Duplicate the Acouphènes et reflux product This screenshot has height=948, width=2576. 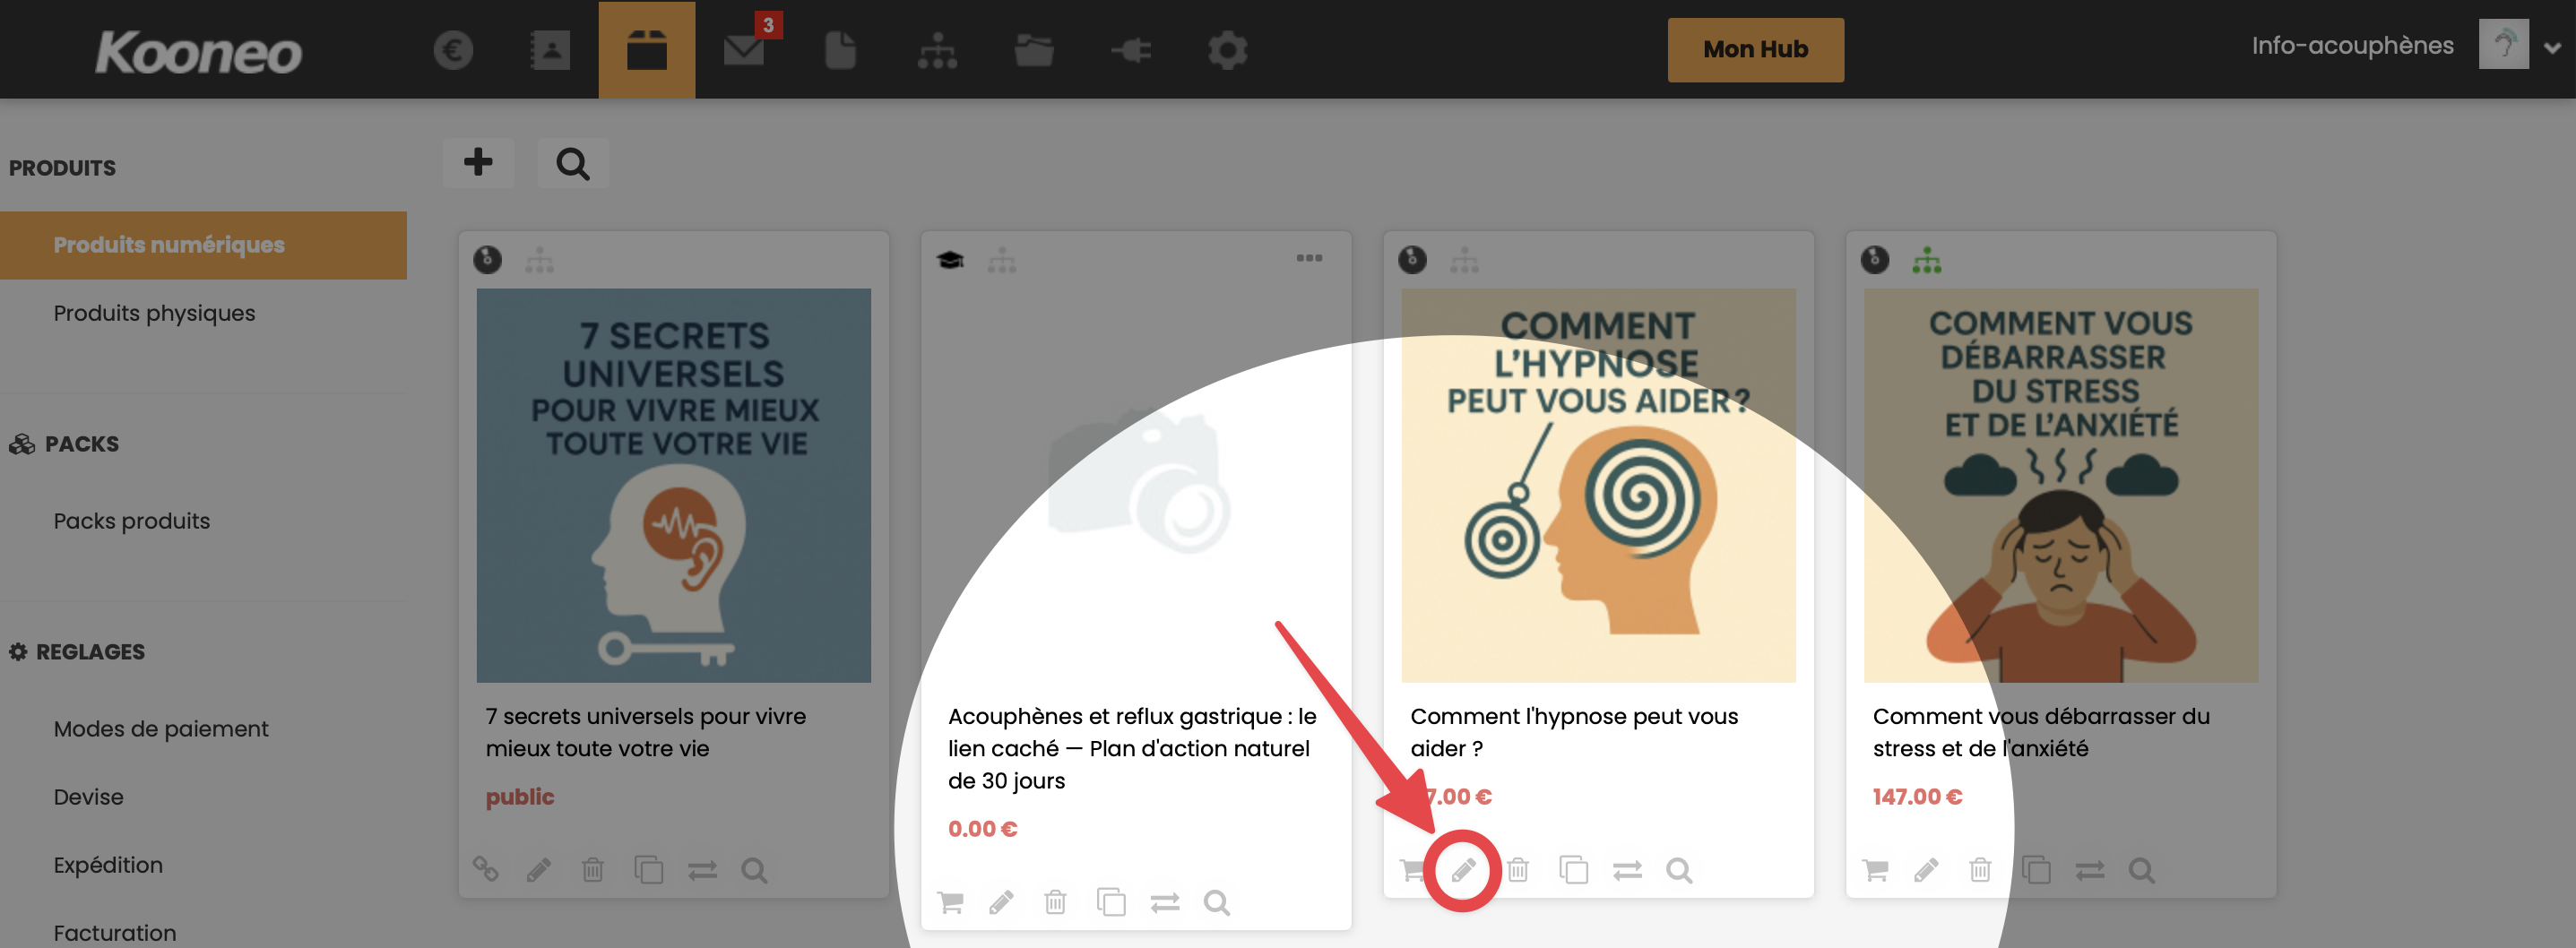1111,902
